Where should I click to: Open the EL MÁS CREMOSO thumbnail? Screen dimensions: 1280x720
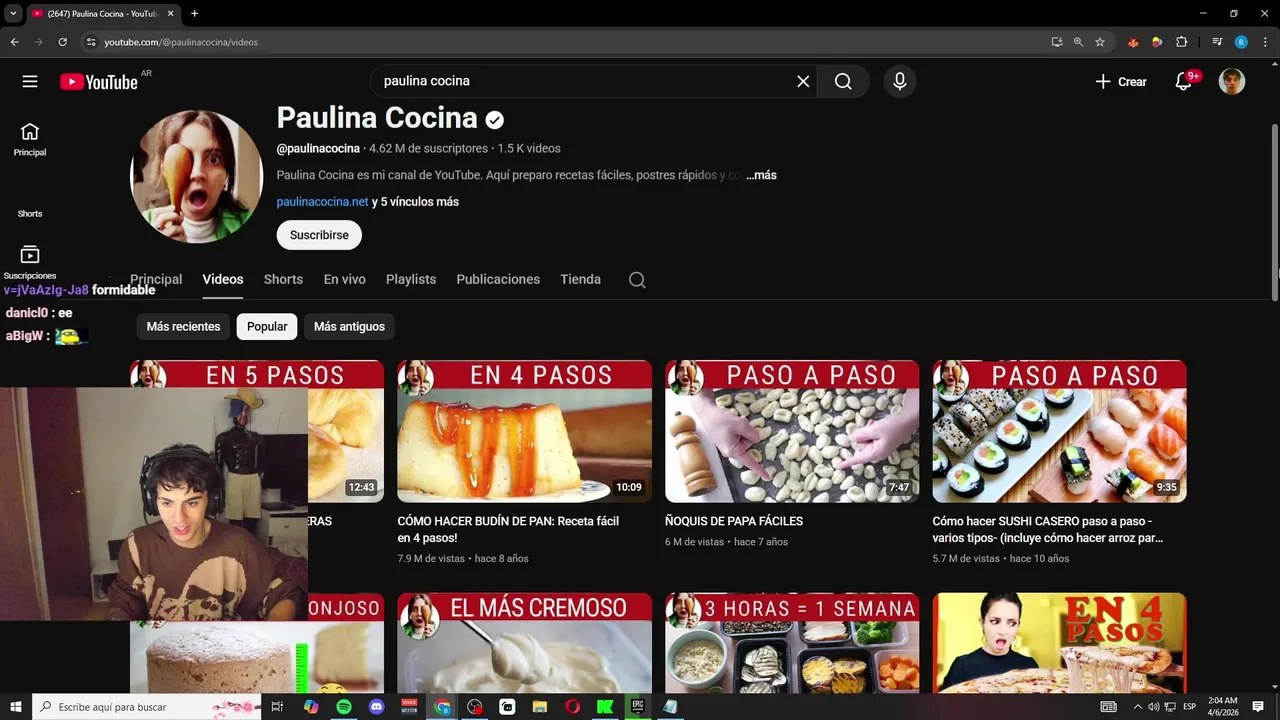pyautogui.click(x=524, y=643)
